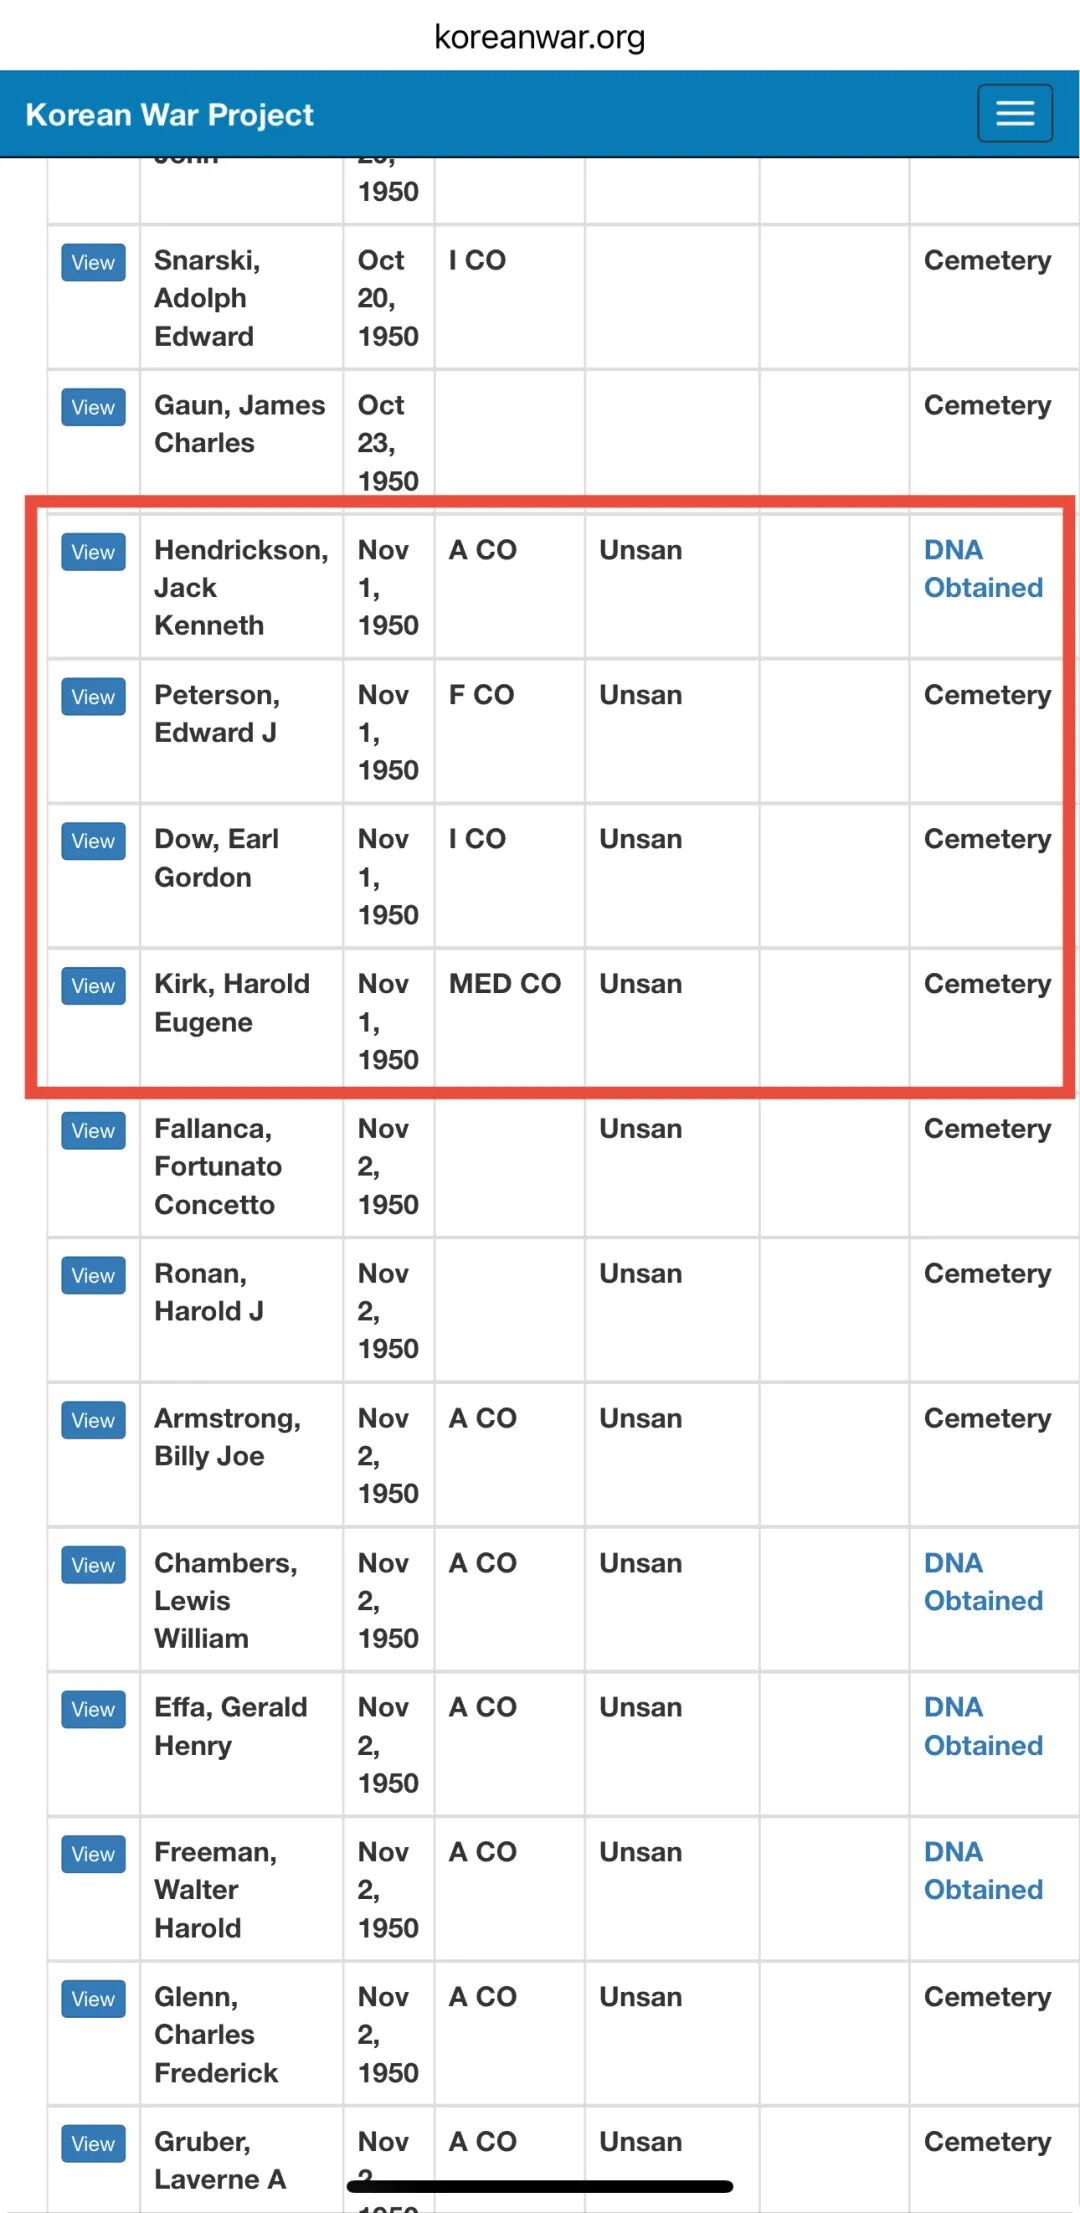View the Gaun, James Charles record

[x=93, y=407]
